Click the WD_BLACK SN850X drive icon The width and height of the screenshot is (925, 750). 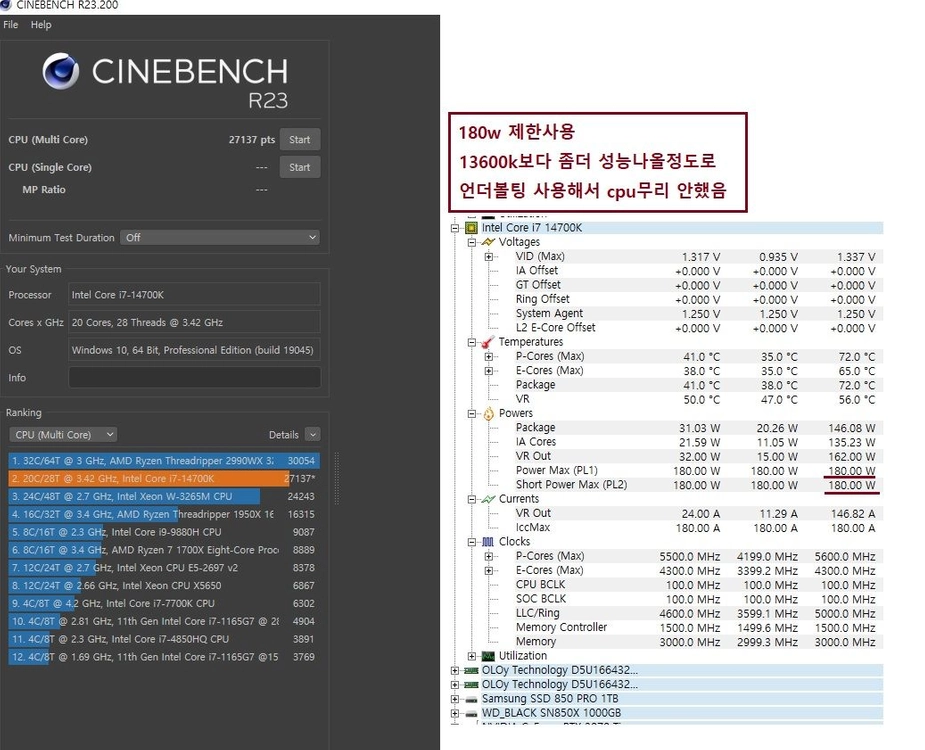click(x=471, y=713)
